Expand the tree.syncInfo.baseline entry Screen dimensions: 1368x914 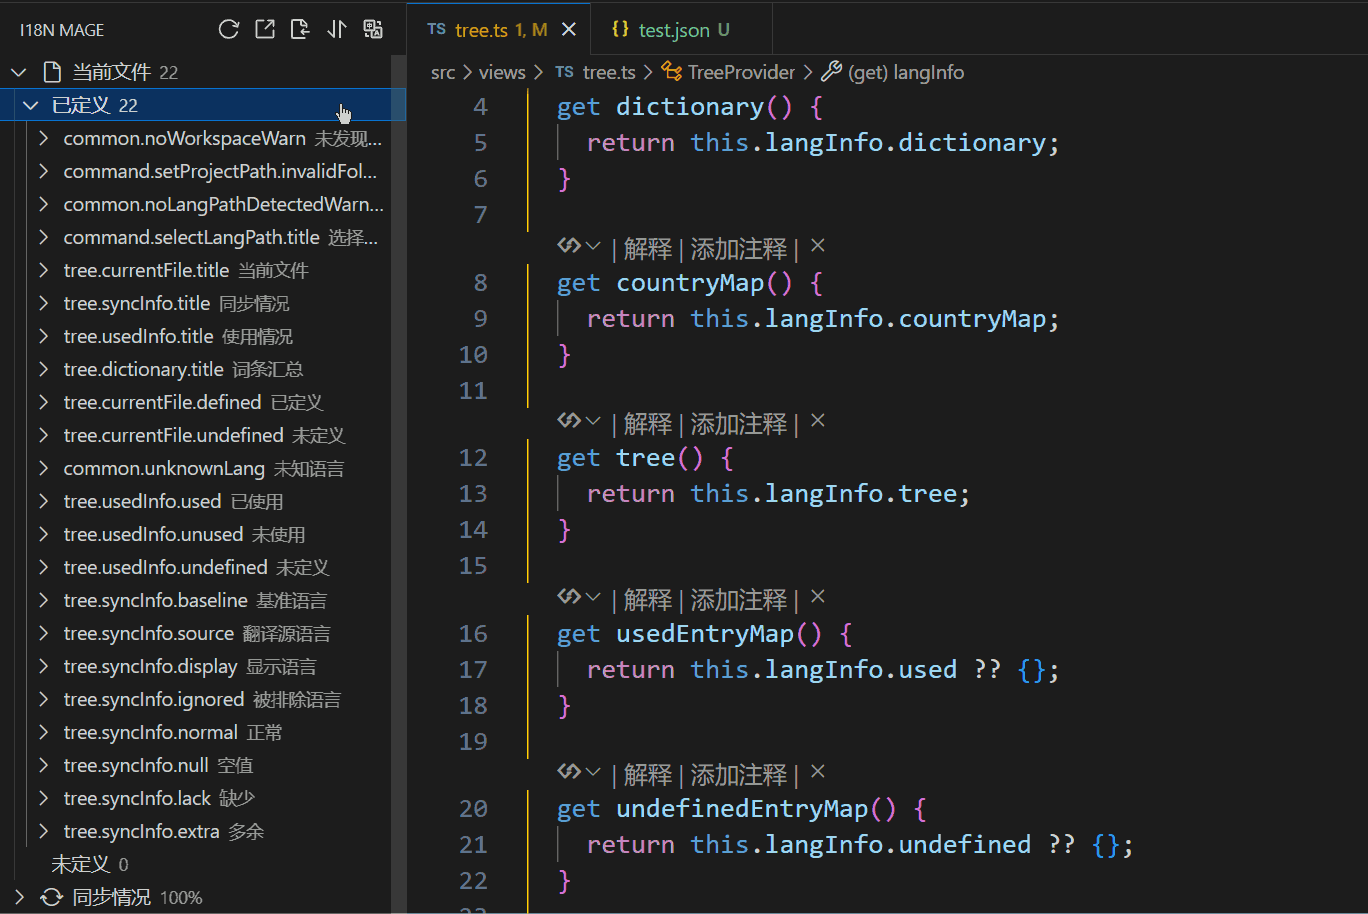coord(44,600)
